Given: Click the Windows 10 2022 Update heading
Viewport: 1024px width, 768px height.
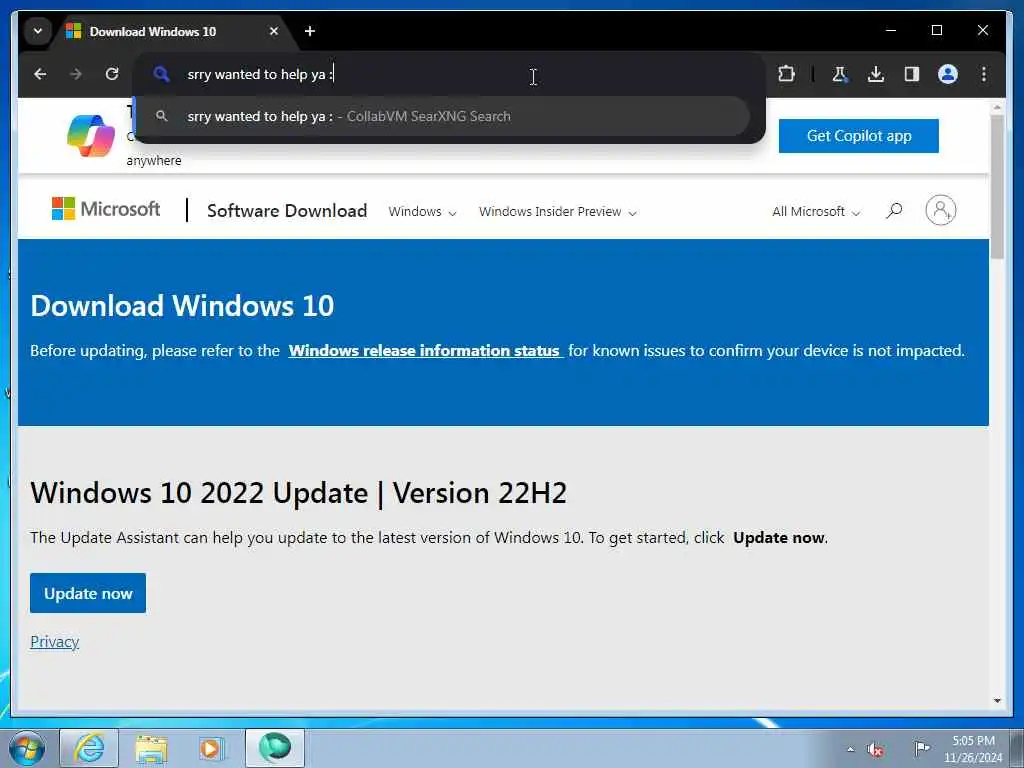Looking at the screenshot, I should pyautogui.click(x=298, y=493).
